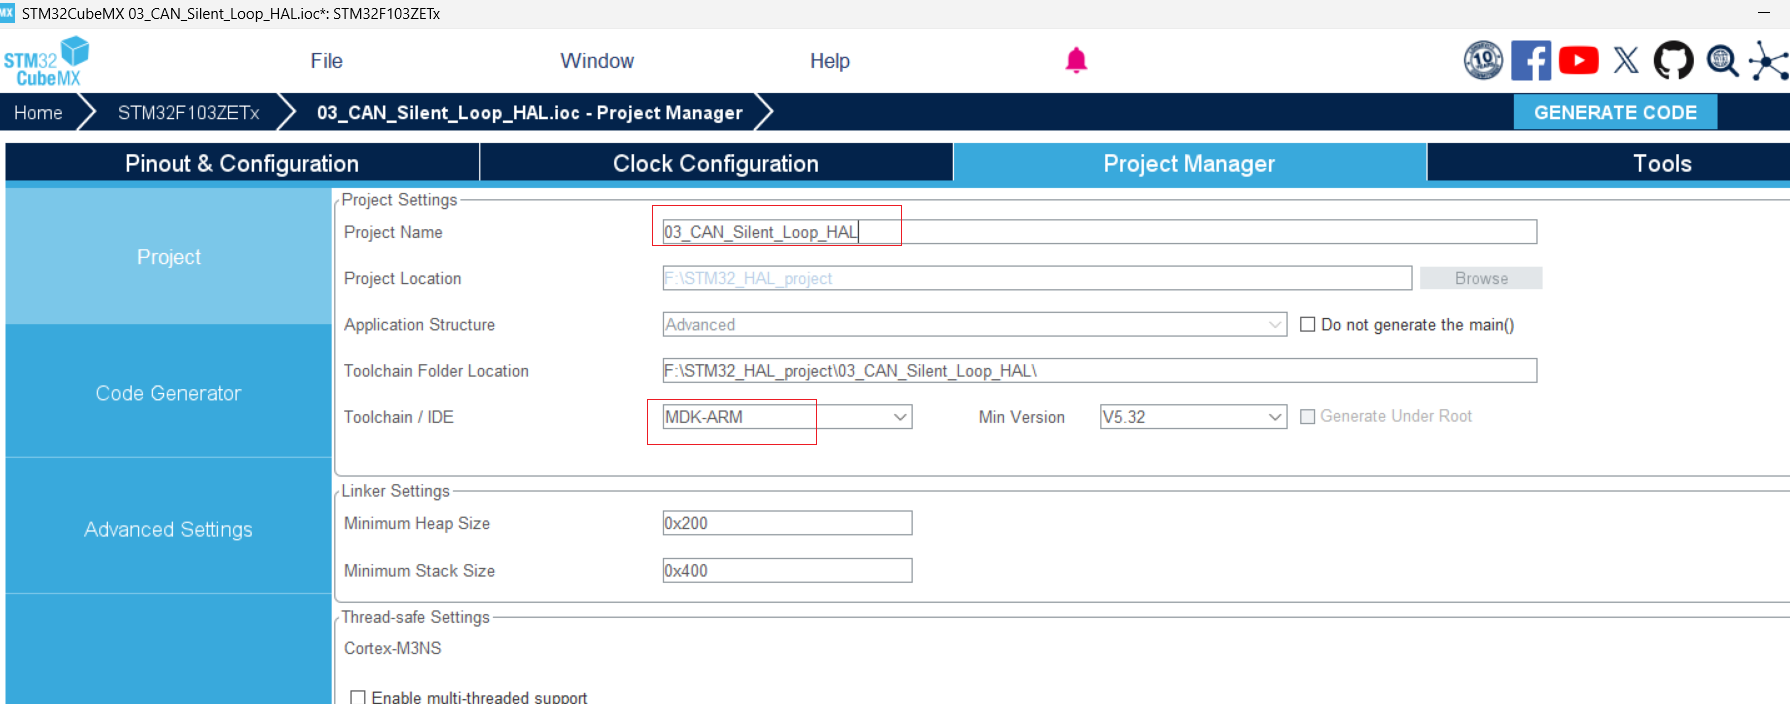Click the Cortex-M3NS text
This screenshot has height=704, width=1790.
point(392,648)
